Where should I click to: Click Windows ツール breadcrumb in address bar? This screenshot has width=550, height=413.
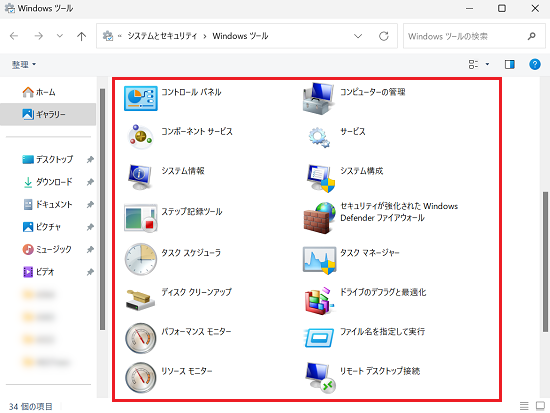click(240, 36)
